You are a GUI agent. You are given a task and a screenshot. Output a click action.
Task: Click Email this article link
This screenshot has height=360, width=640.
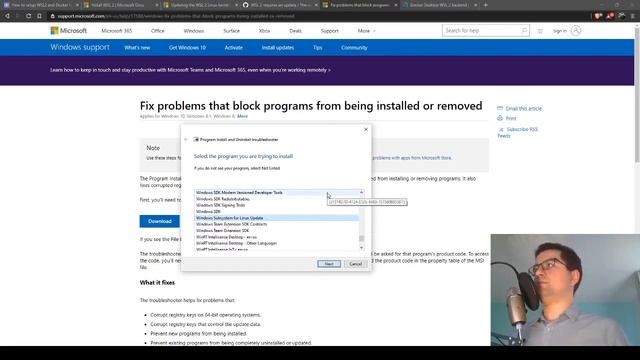coord(524,109)
